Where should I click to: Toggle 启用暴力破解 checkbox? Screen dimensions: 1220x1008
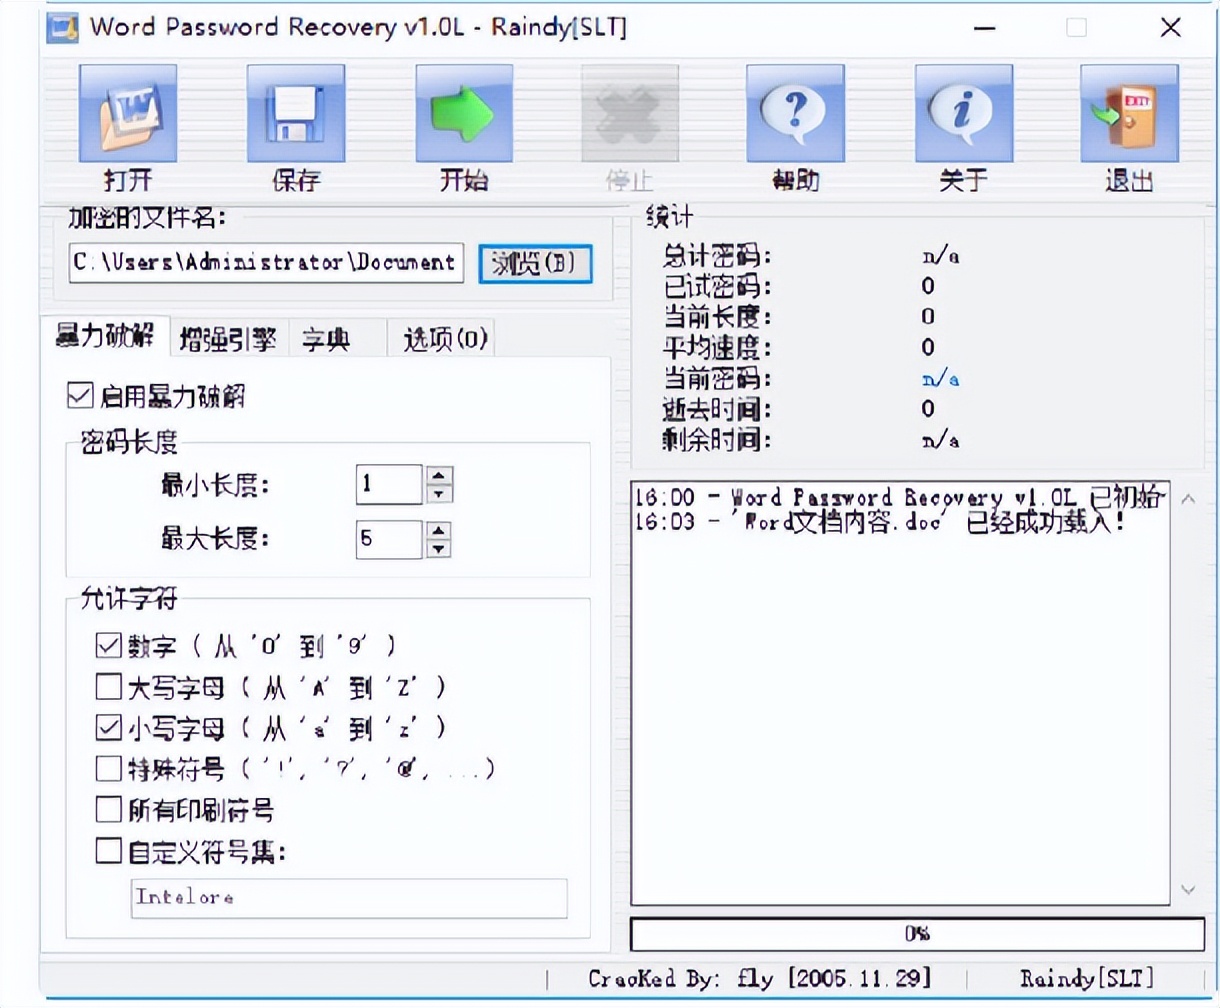point(80,395)
